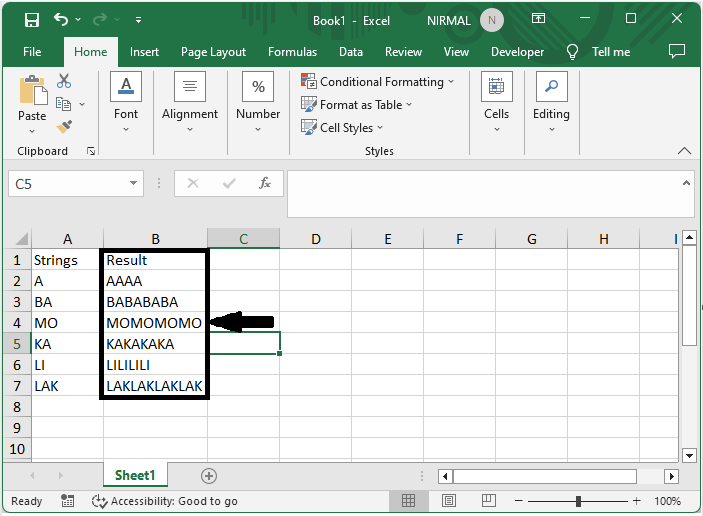The width and height of the screenshot is (703, 516).
Task: Expand the Name Box dropdown arrow
Action: [x=133, y=183]
